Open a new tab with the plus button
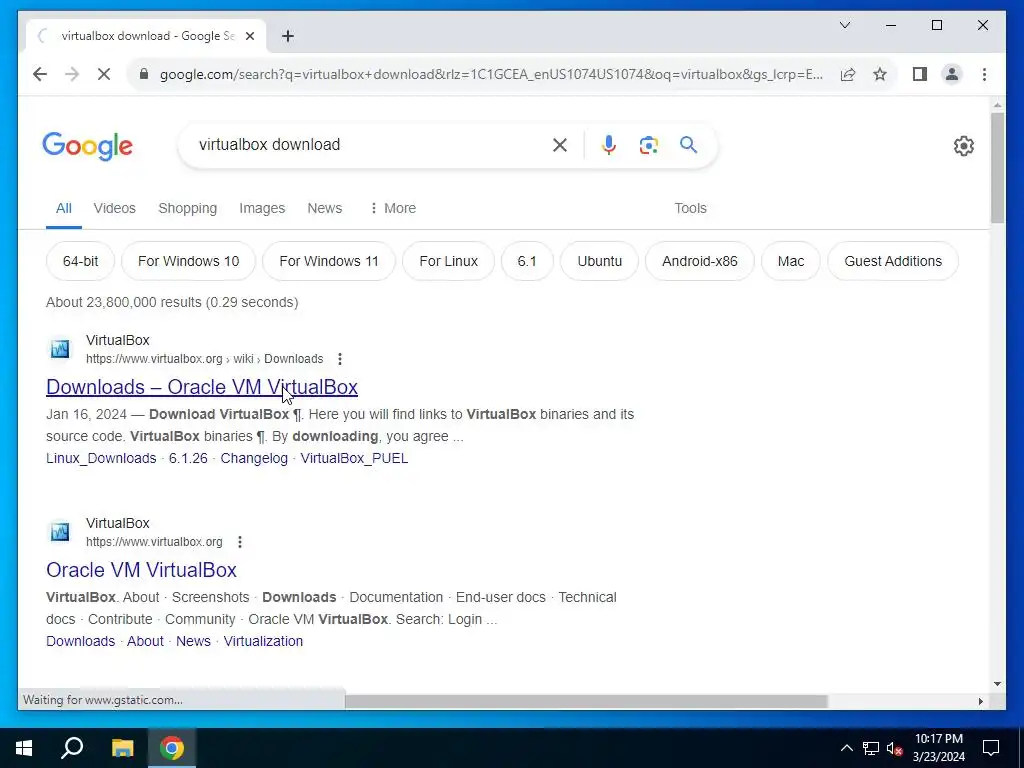 (x=288, y=36)
